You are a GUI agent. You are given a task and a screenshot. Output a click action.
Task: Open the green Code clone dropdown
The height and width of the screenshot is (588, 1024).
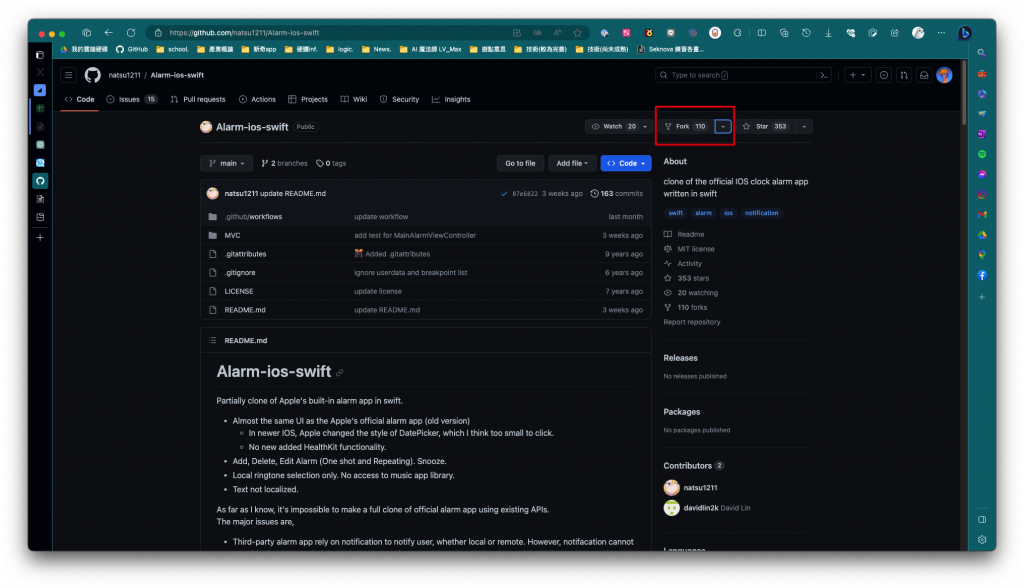coord(626,163)
